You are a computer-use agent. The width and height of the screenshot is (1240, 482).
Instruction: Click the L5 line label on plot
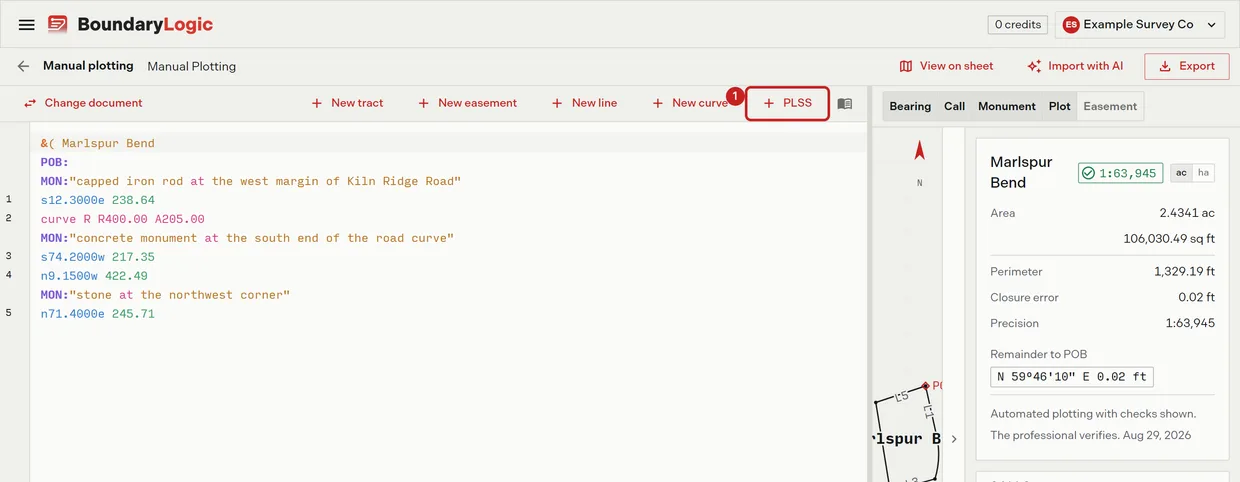[x=902, y=396]
